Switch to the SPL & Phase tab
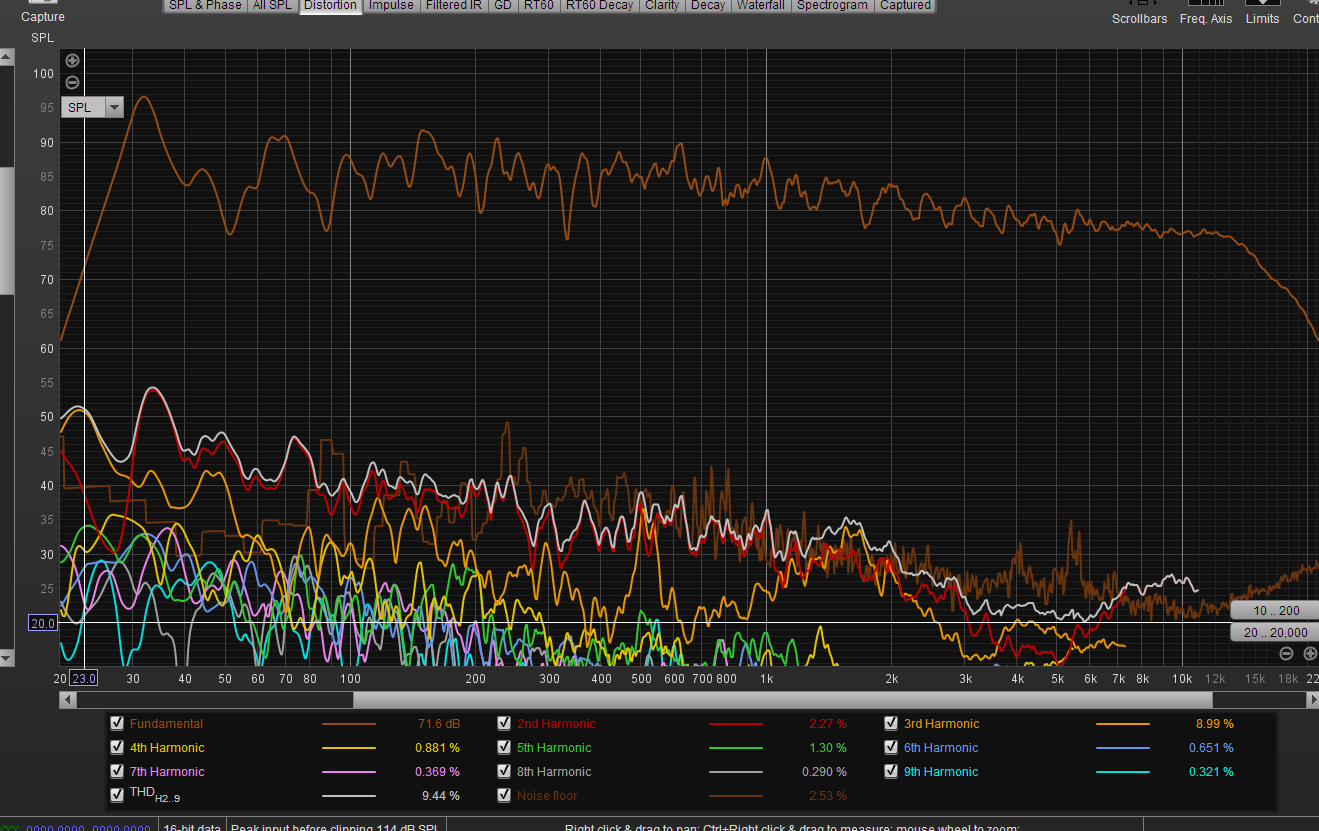The height and width of the screenshot is (831, 1319). pos(205,5)
